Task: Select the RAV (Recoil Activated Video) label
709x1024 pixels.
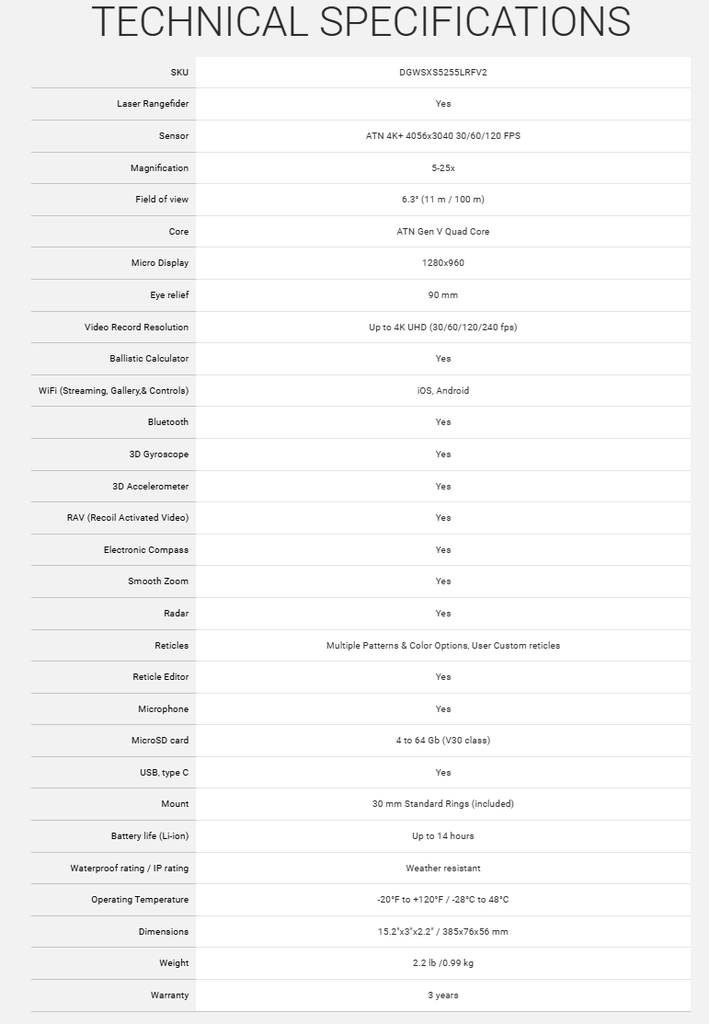Action: point(127,517)
